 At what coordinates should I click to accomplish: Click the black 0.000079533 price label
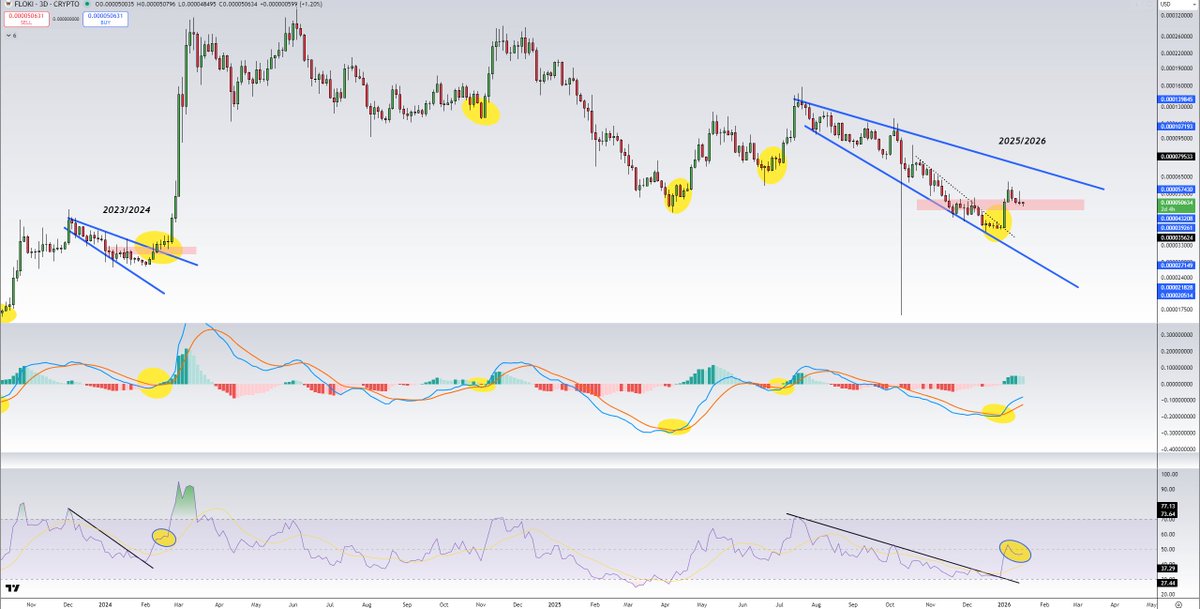(x=1178, y=157)
